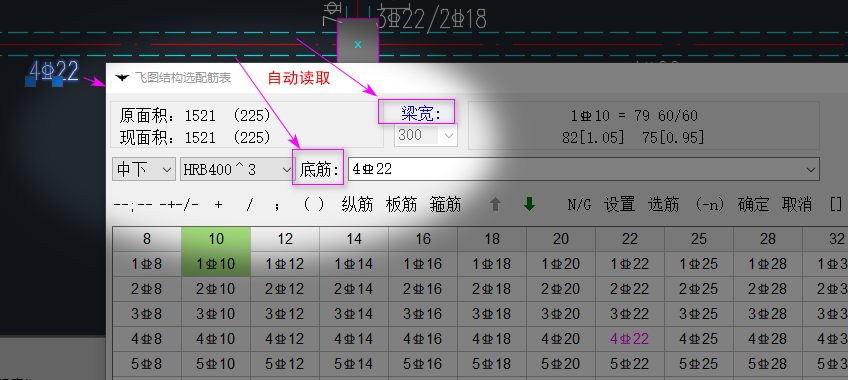
Task: Click the -+-/- button
Action: tap(178, 205)
